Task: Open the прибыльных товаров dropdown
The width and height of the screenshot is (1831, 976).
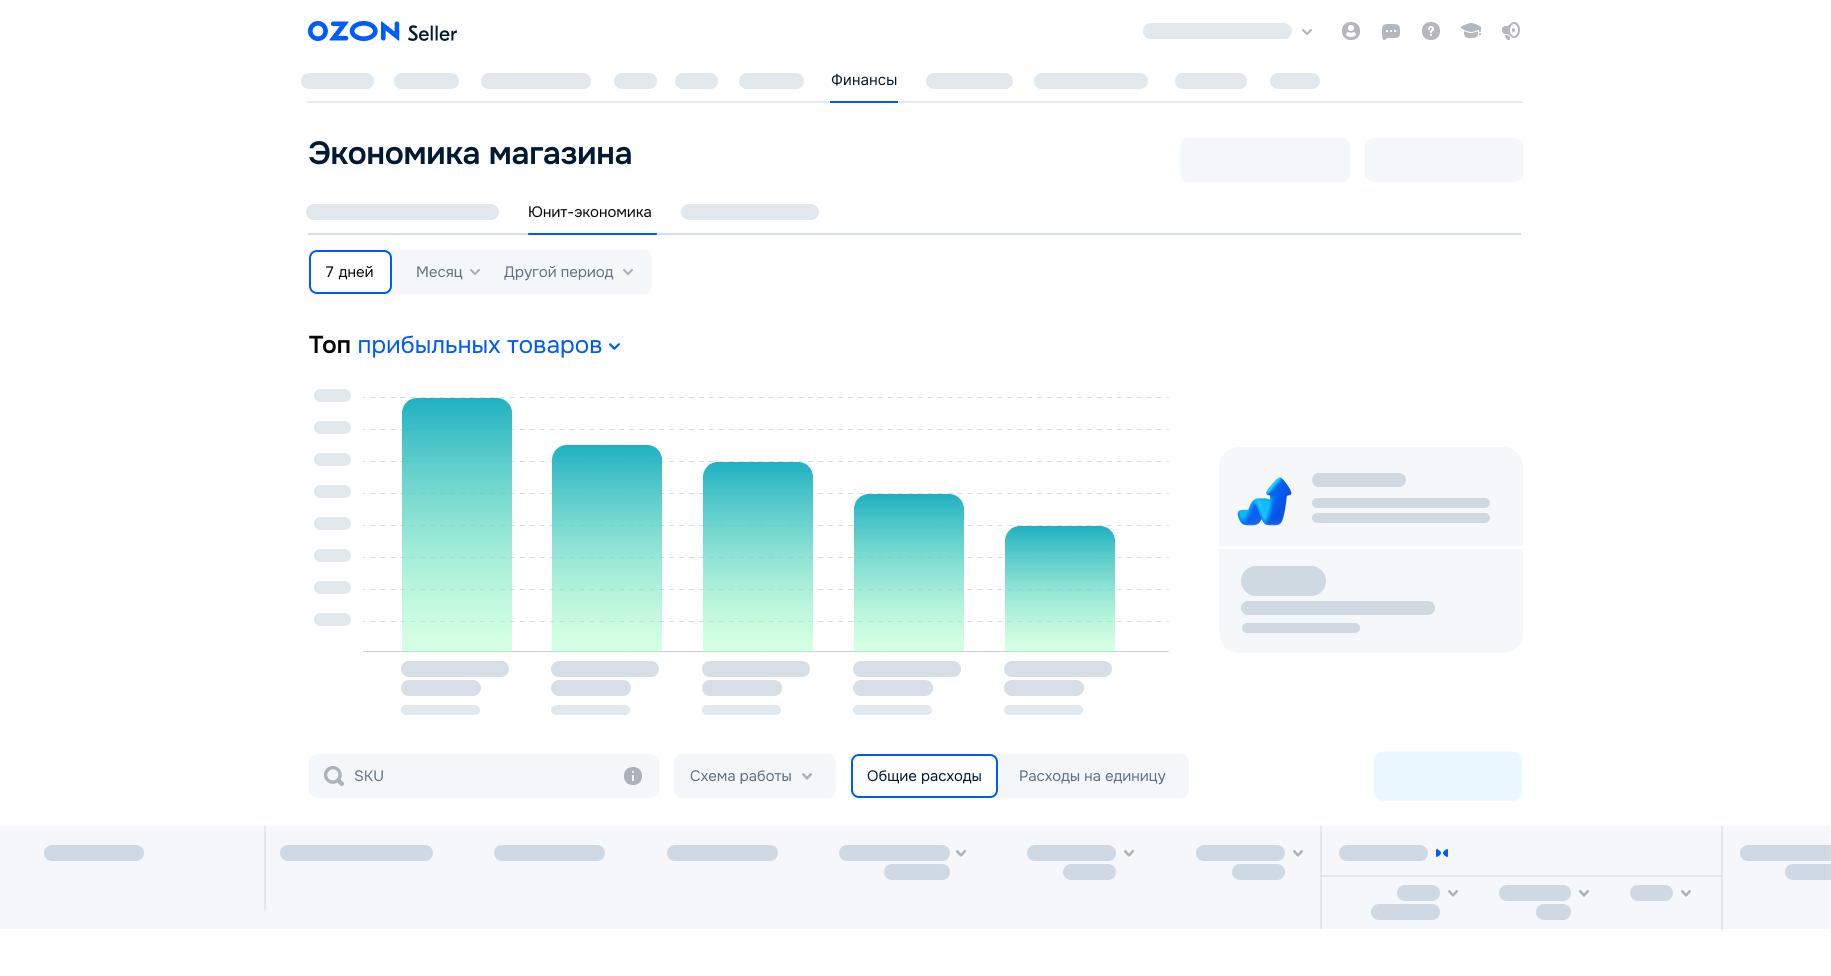Action: (x=489, y=345)
